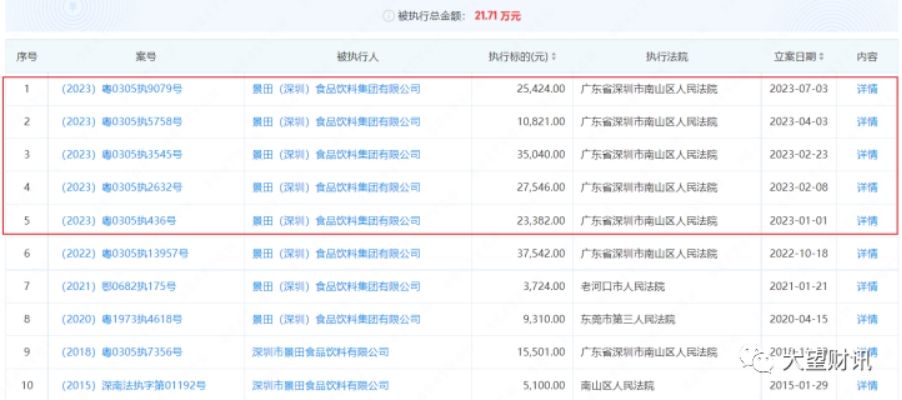This screenshot has height=400, width=902.
Task: Click the filing date 2023-07-03
Action: [x=798, y=89]
